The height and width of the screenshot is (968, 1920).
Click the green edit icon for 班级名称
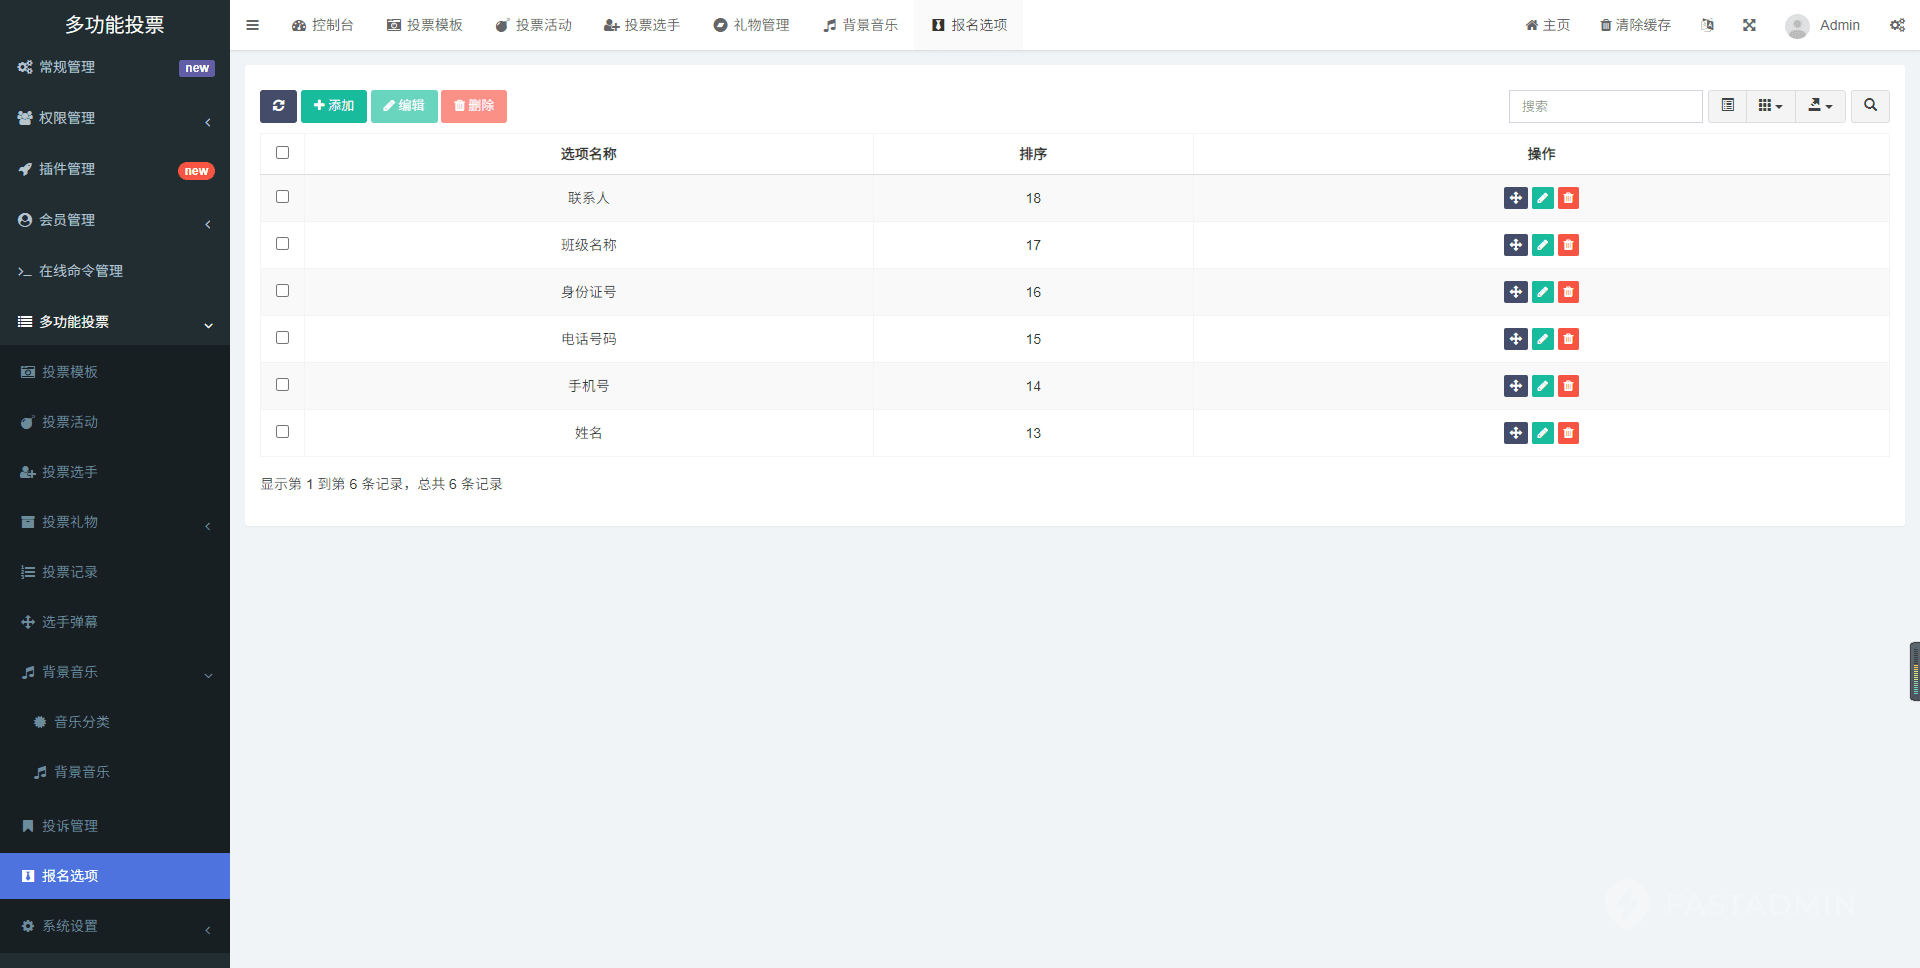tap(1542, 245)
